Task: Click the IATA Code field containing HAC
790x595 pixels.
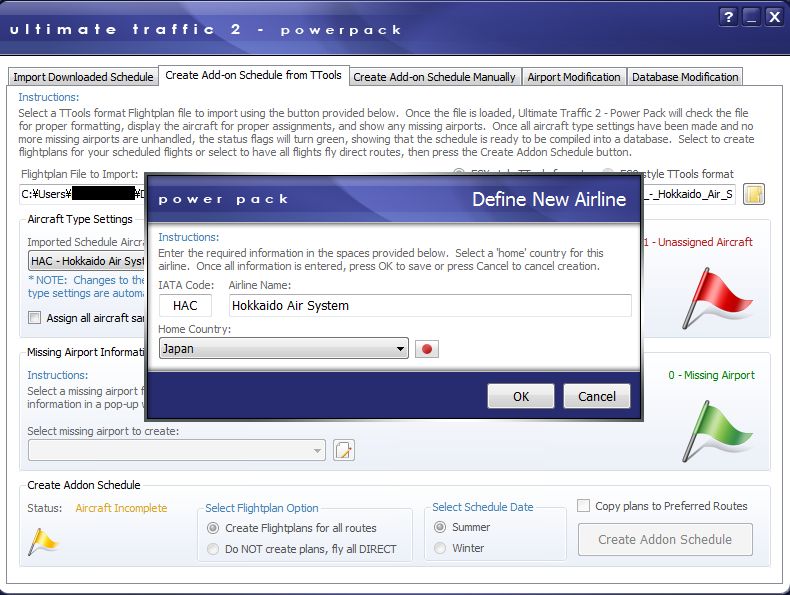Action: coord(185,306)
